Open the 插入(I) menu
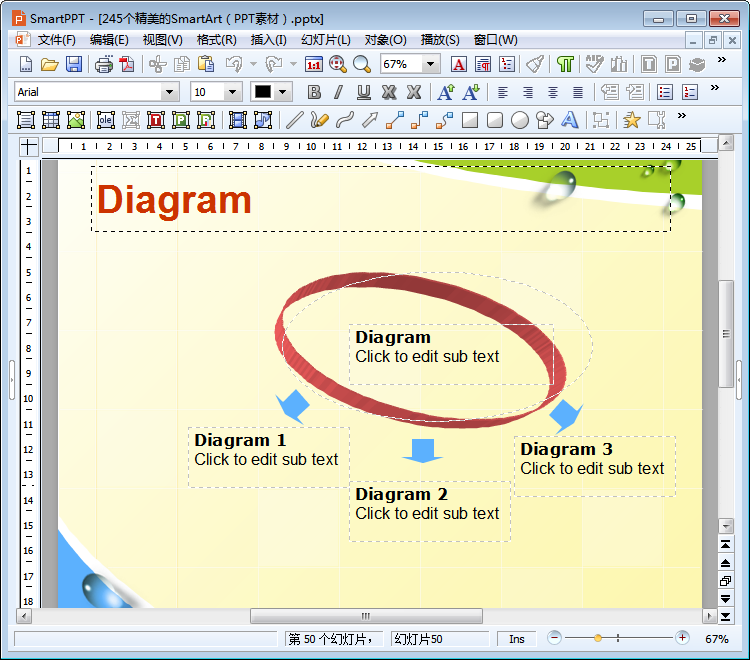The width and height of the screenshot is (750, 660). coord(268,40)
